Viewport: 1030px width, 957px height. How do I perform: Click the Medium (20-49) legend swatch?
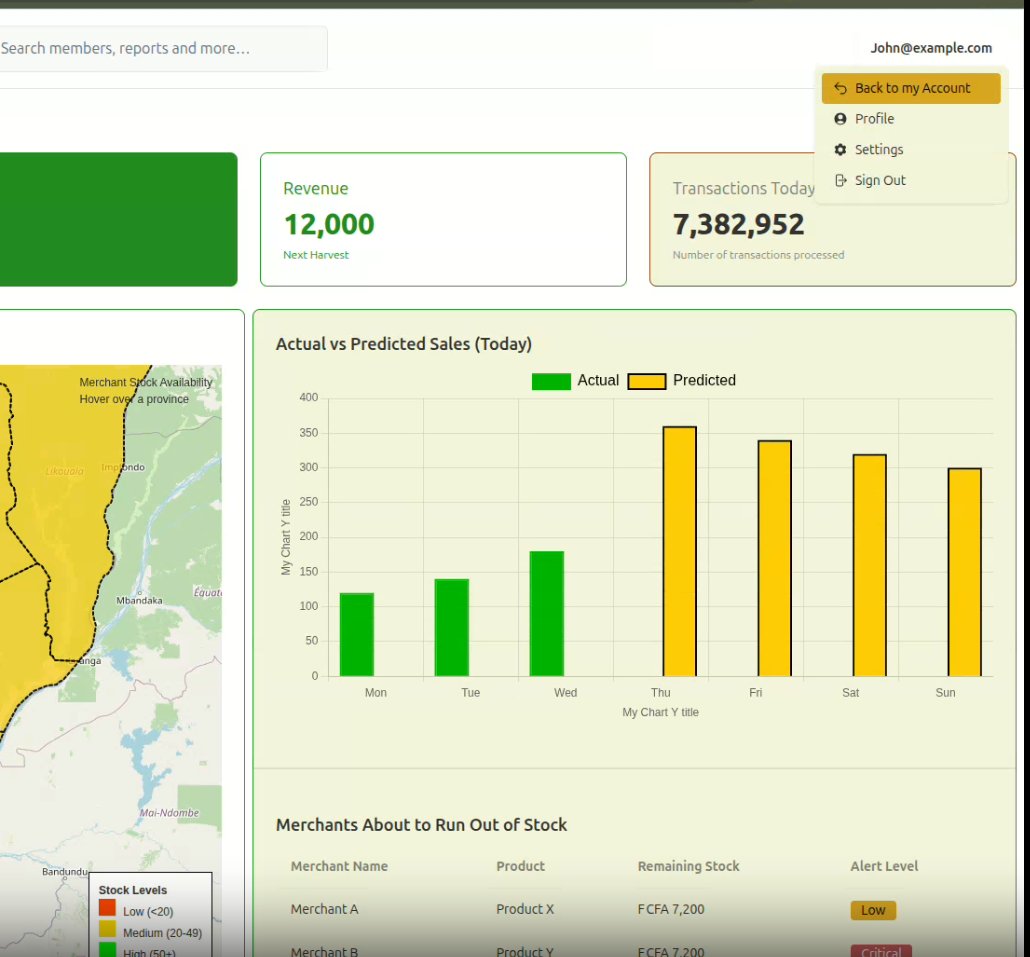coord(107,929)
